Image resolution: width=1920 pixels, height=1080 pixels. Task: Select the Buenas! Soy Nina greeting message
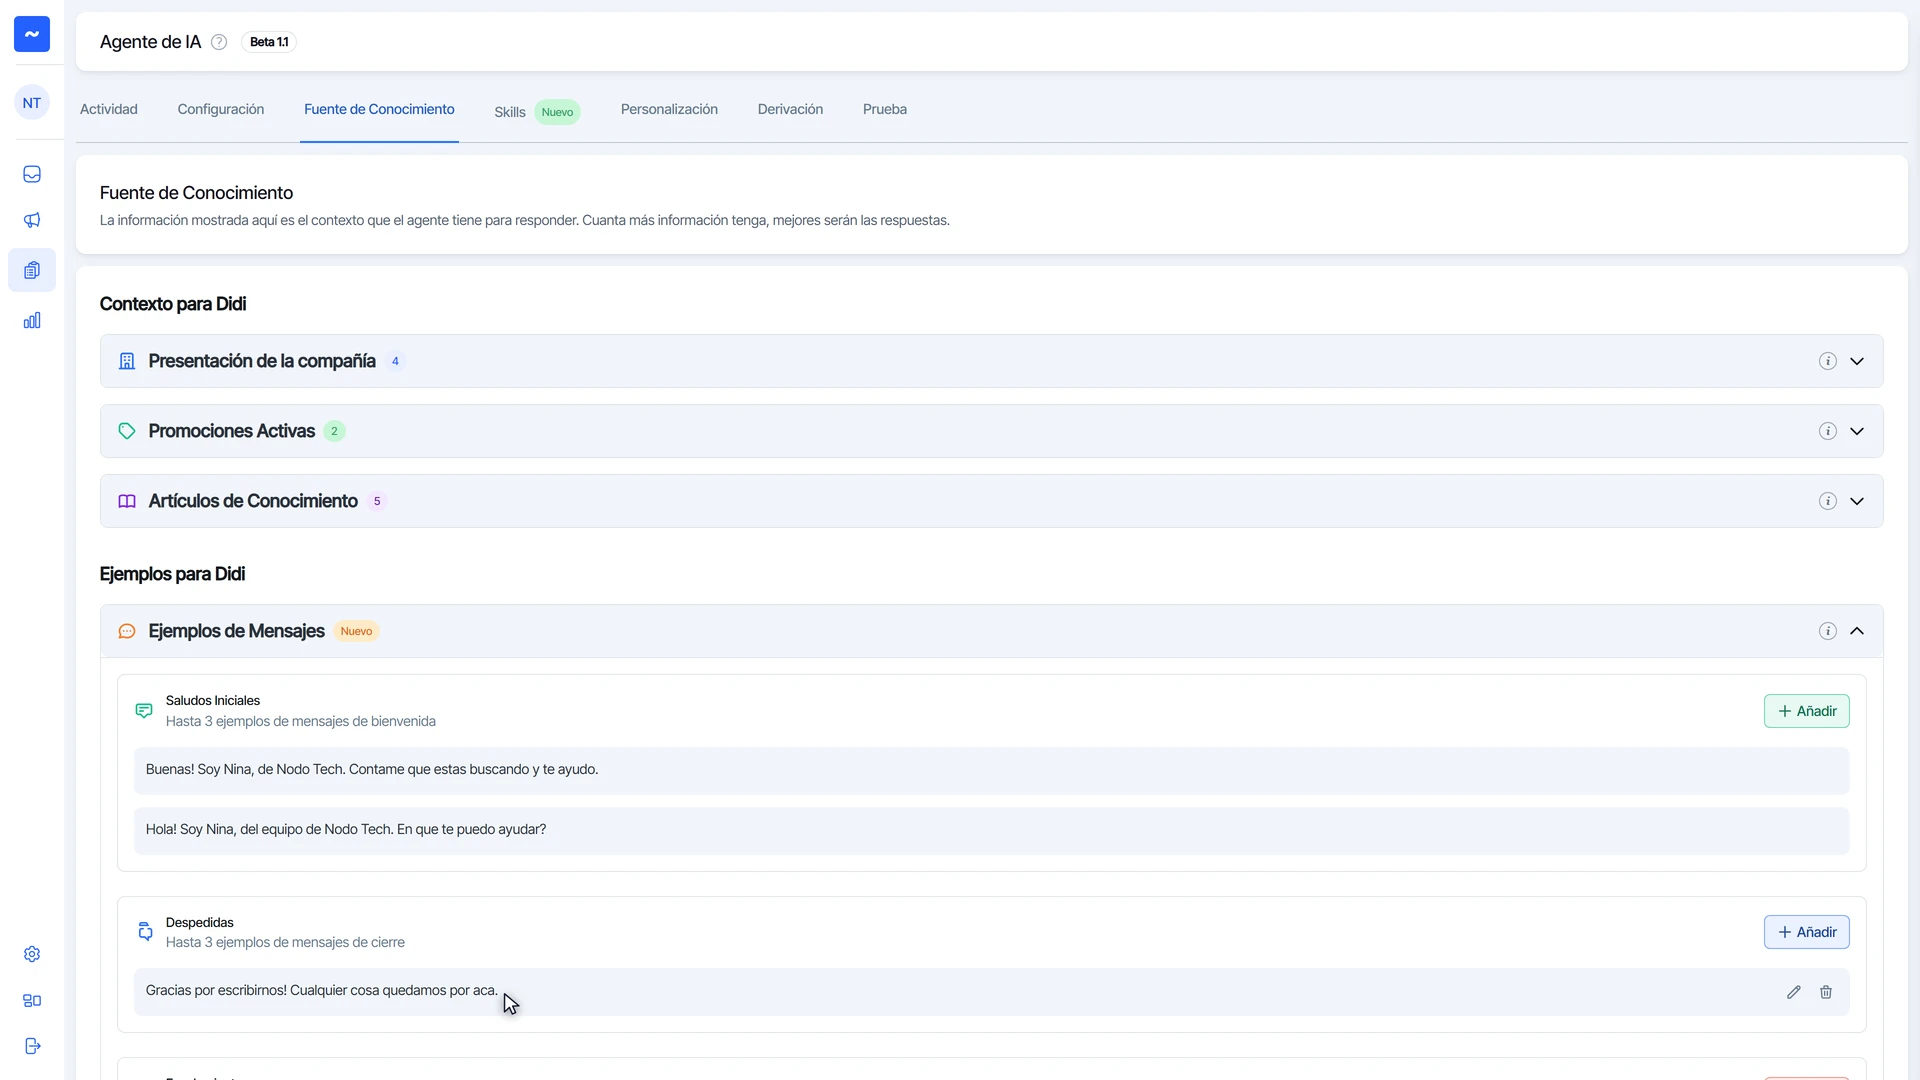click(991, 770)
